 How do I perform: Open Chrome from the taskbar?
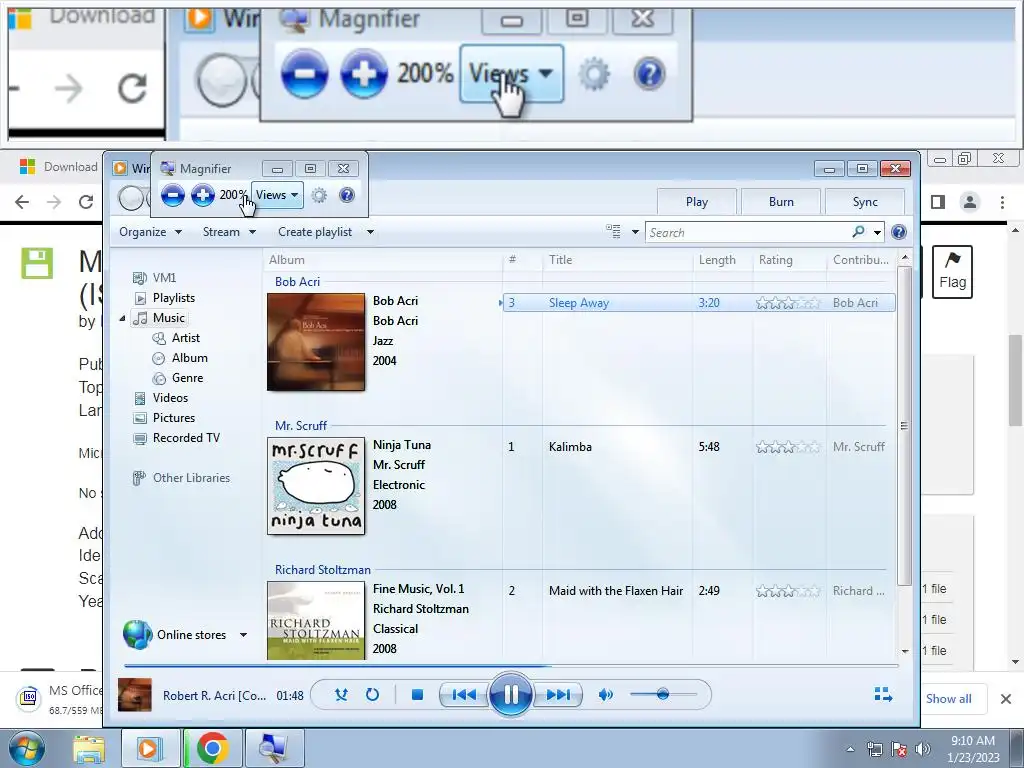(213, 748)
